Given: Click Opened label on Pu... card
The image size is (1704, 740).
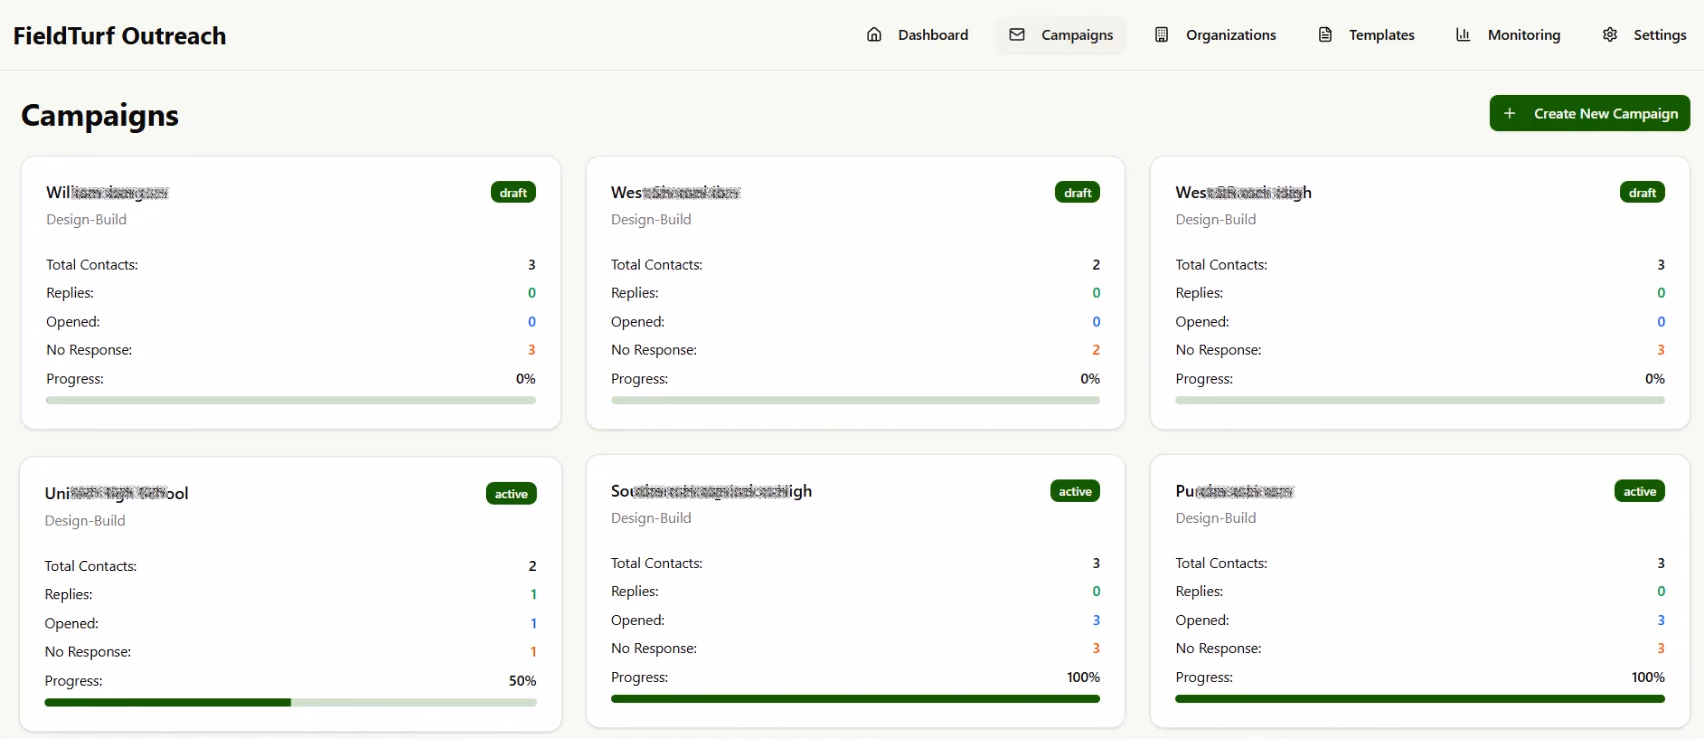Looking at the screenshot, I should click(1202, 620).
